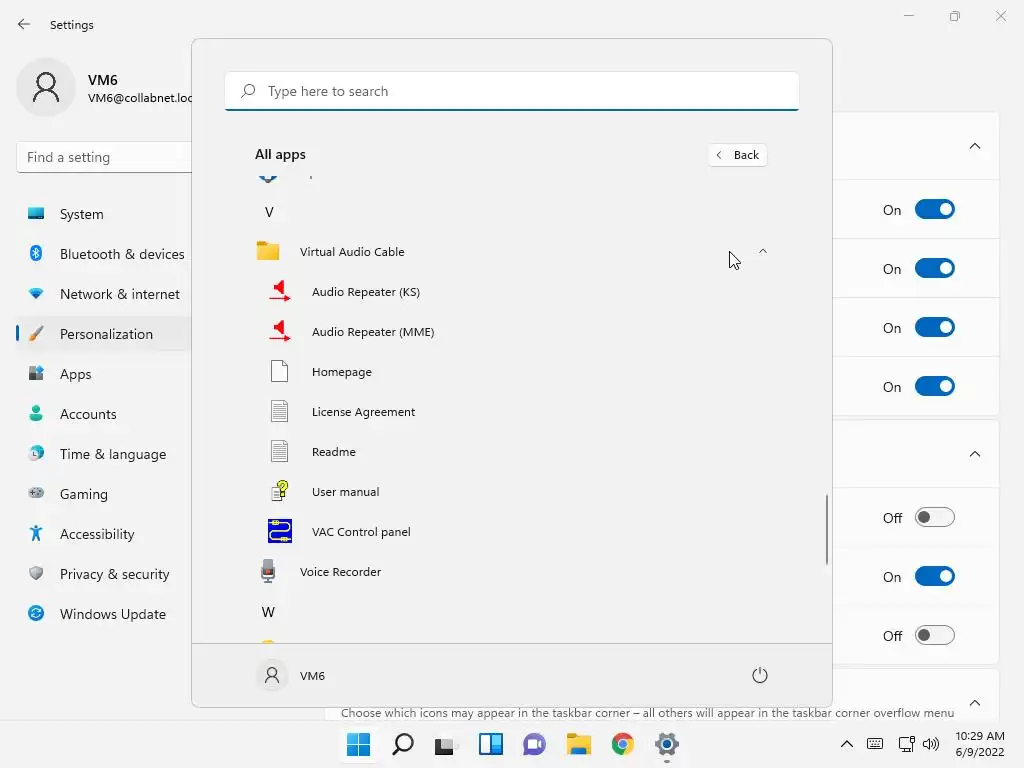Open the clock and date on taskbar
The width and height of the screenshot is (1024, 768).
980,744
